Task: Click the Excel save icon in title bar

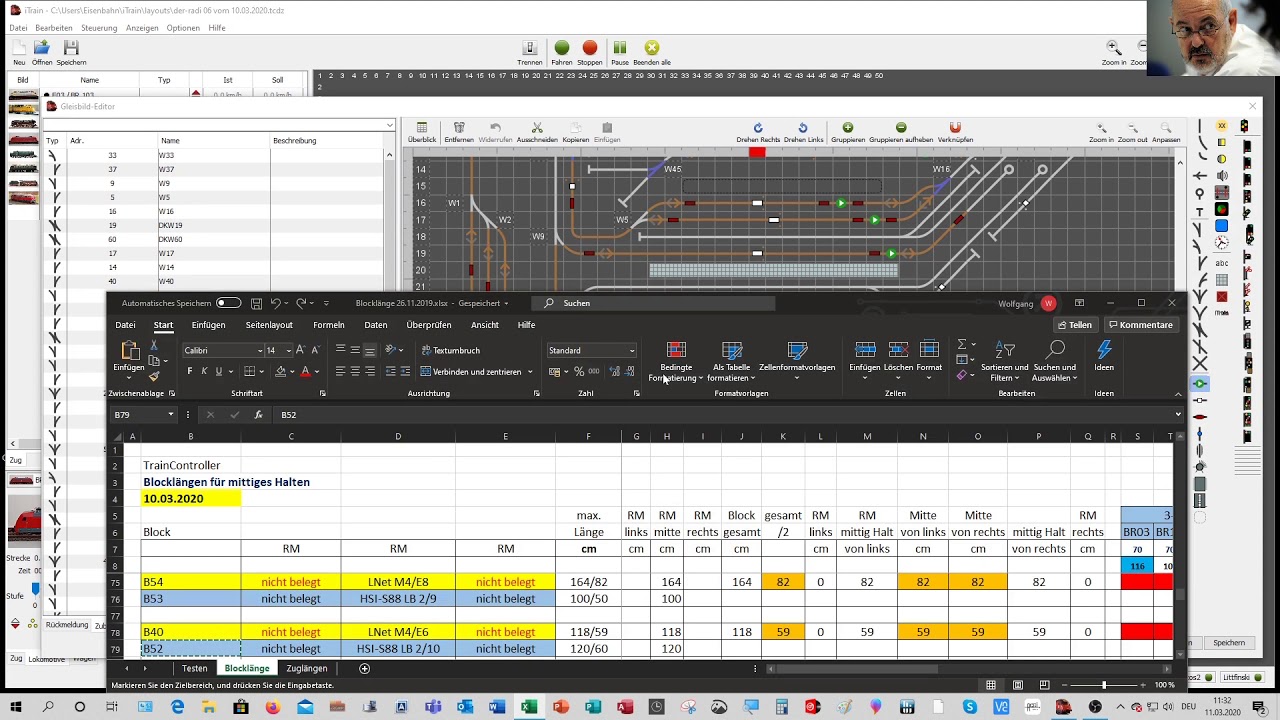Action: 257,303
